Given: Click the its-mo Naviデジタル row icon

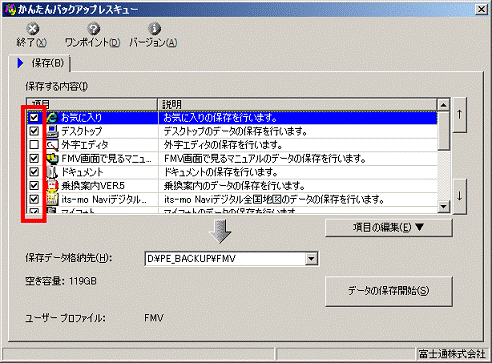Looking at the screenshot, I should (x=52, y=199).
